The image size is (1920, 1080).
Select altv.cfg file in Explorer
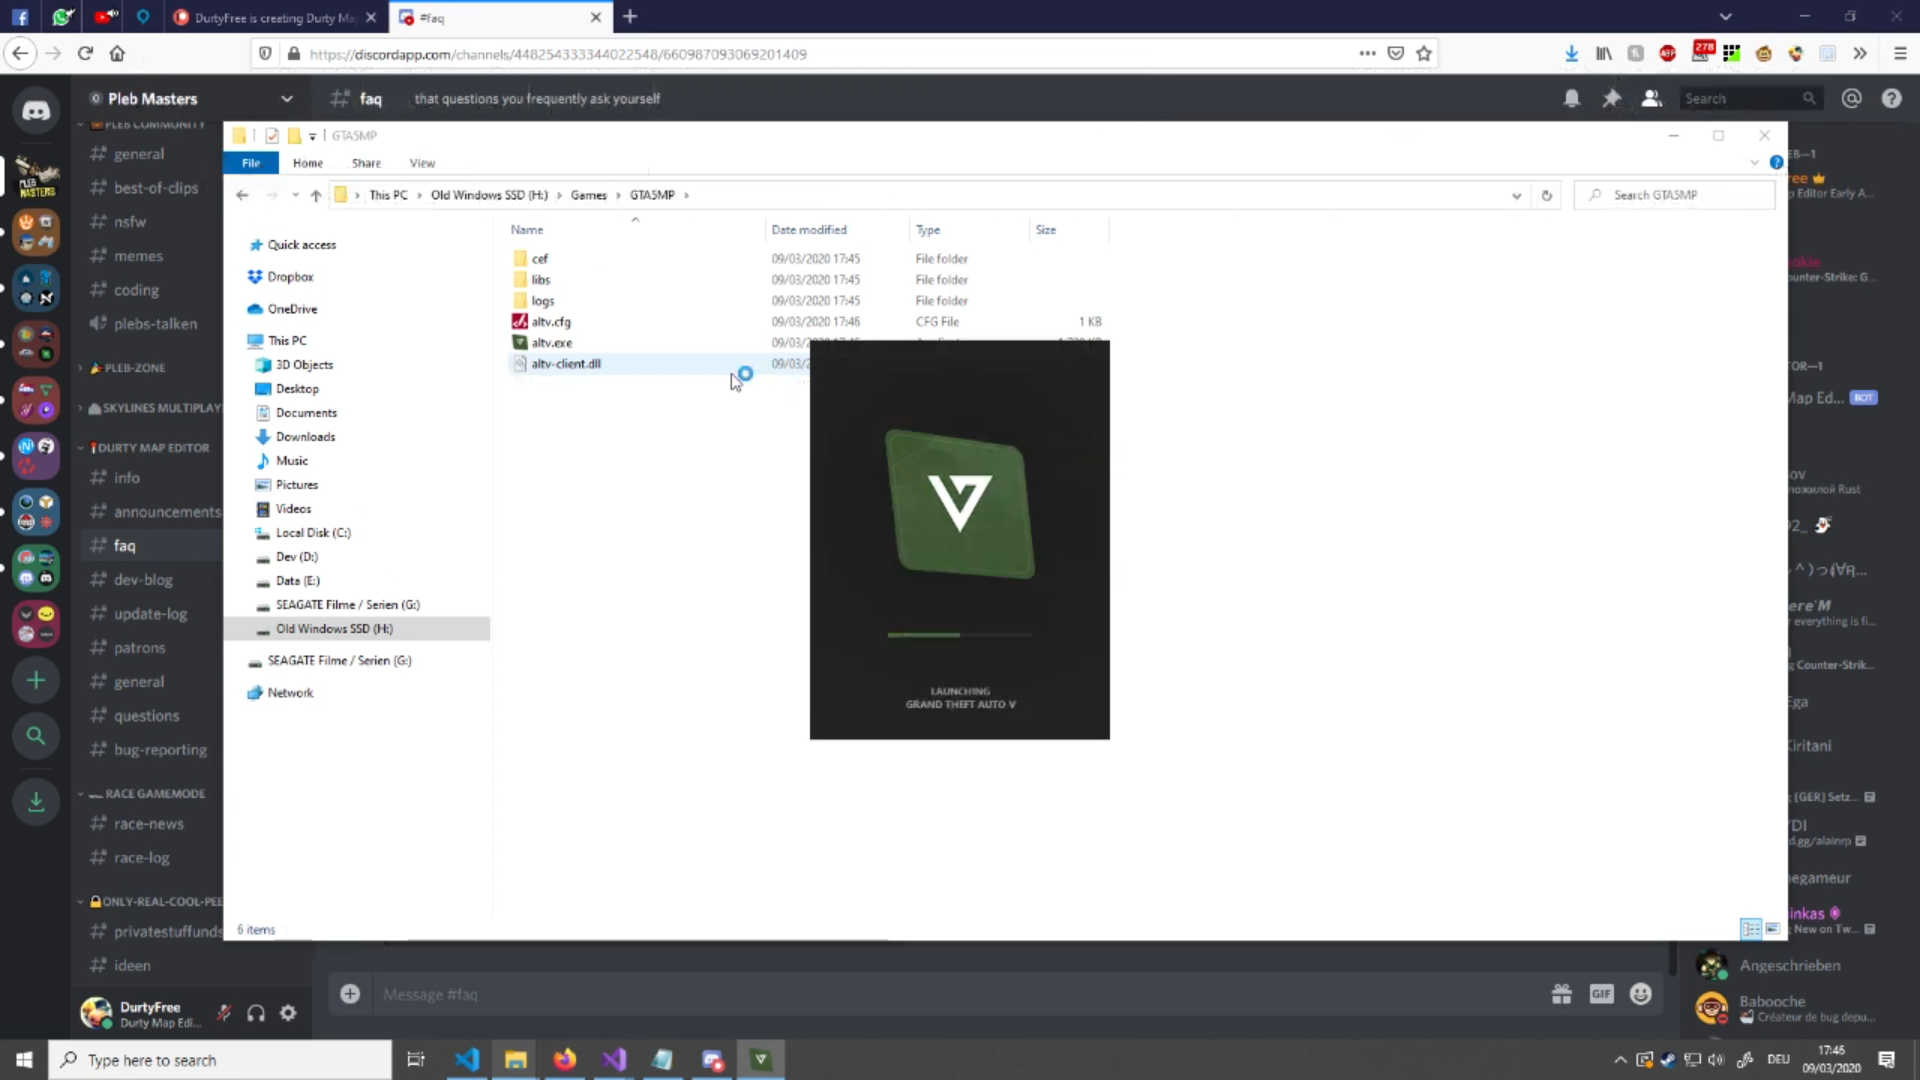[550, 322]
